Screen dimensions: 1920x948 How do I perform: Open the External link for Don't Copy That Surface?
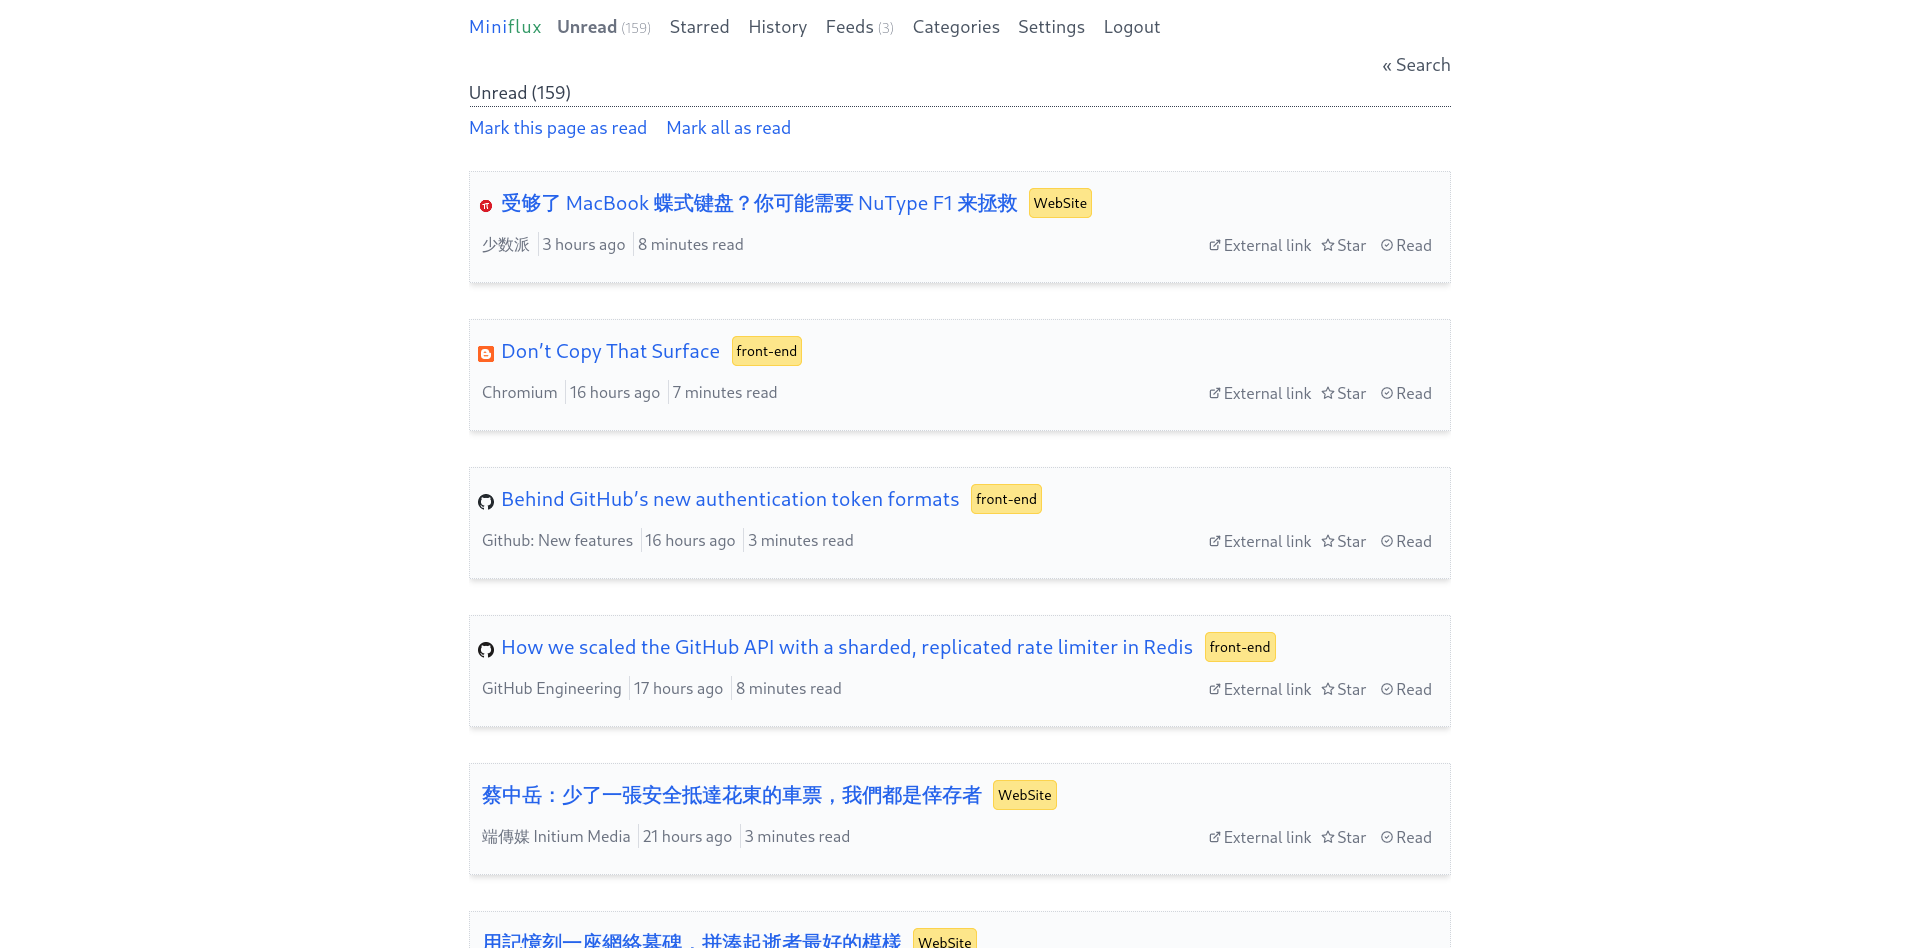[x=1260, y=394]
